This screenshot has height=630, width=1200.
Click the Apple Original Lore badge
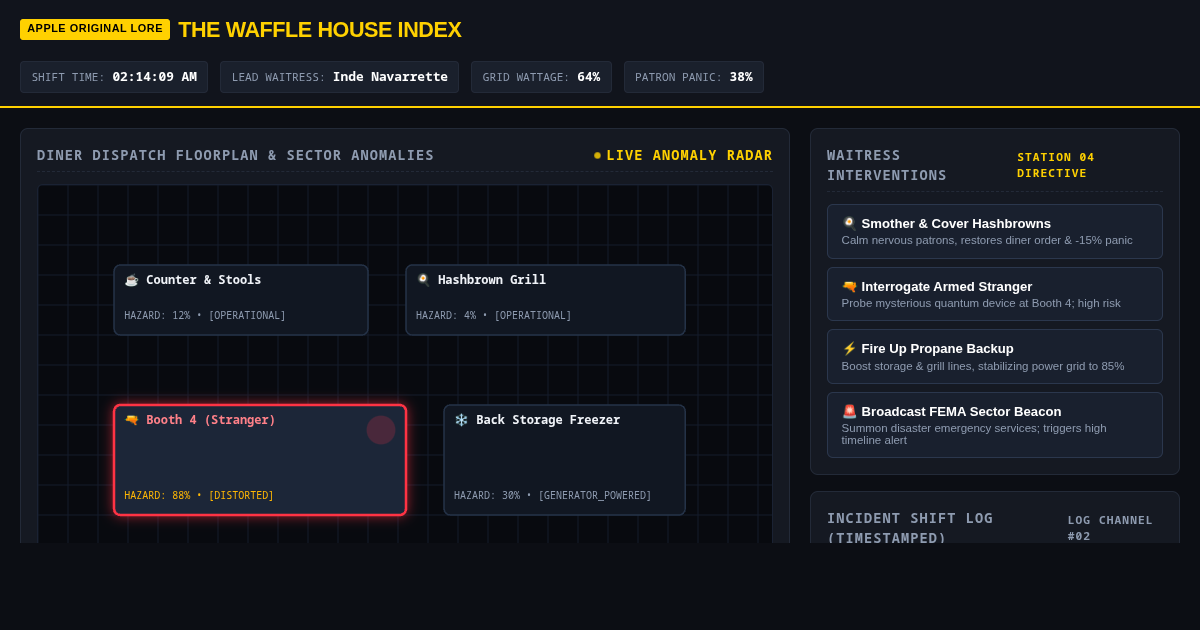tap(95, 29)
